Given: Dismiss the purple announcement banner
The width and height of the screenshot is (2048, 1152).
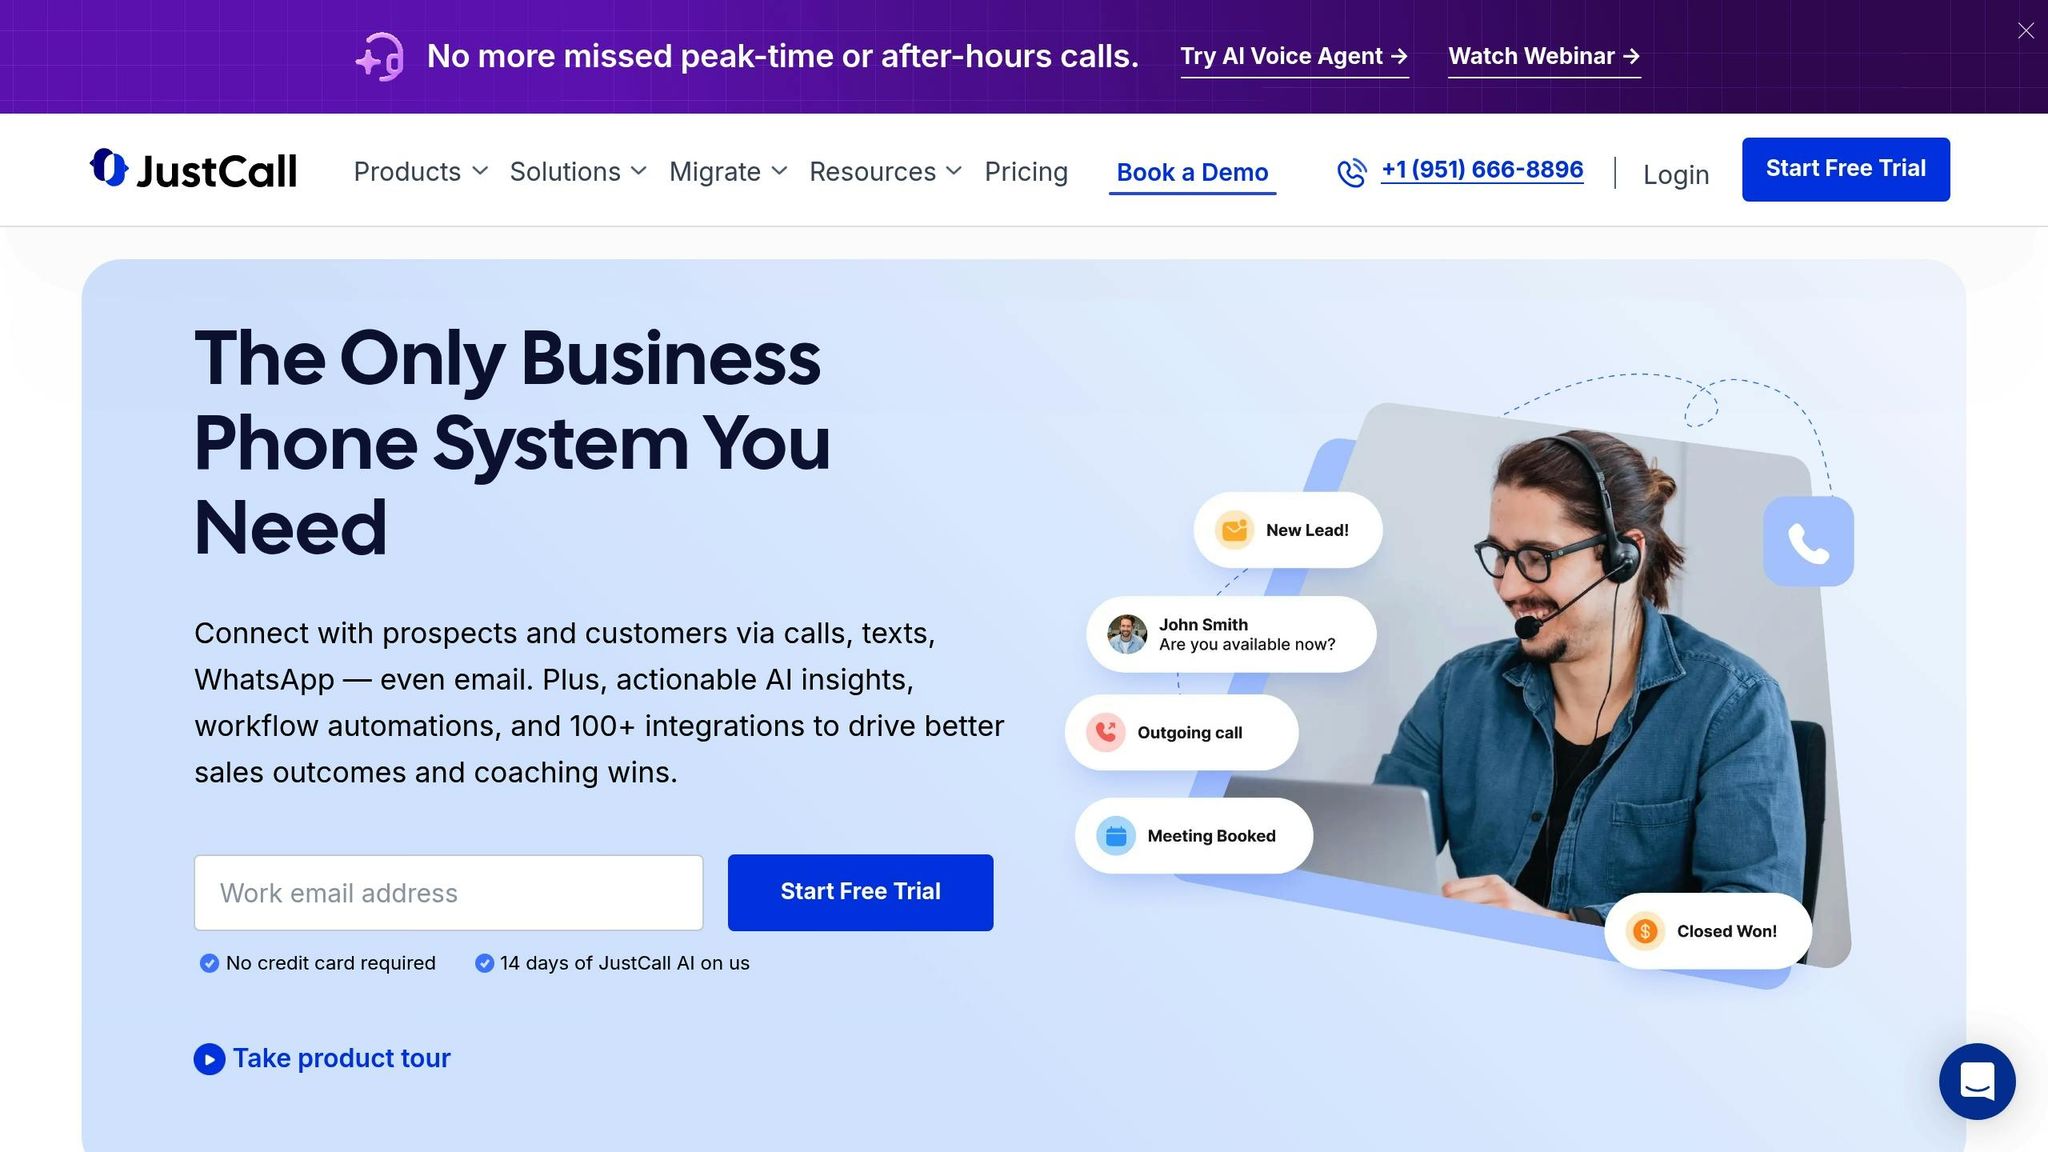Looking at the screenshot, I should click(2026, 31).
